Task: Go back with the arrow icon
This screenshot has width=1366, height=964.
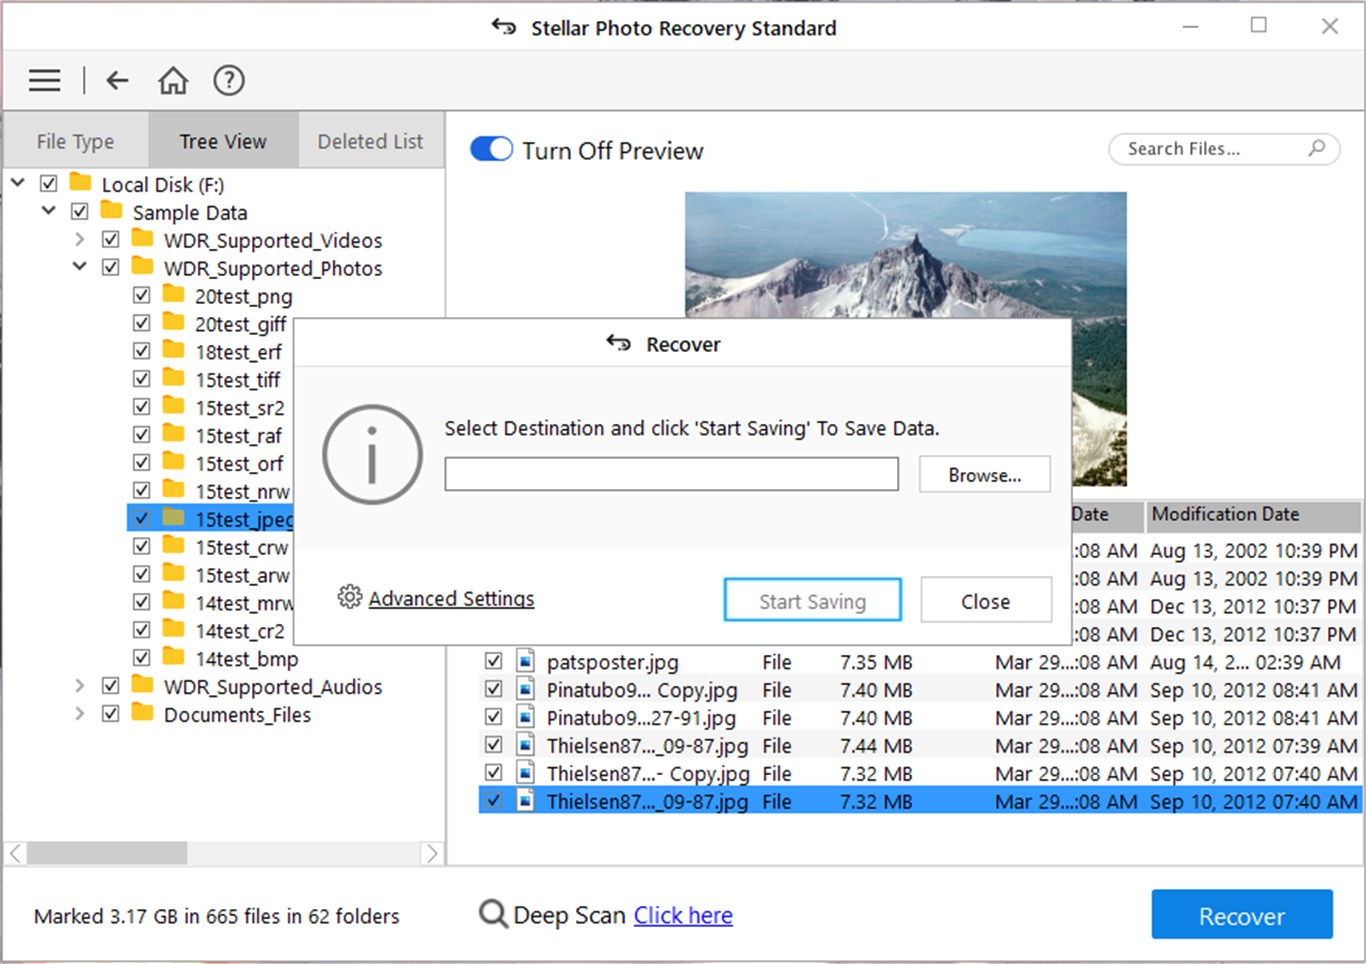Action: (117, 80)
